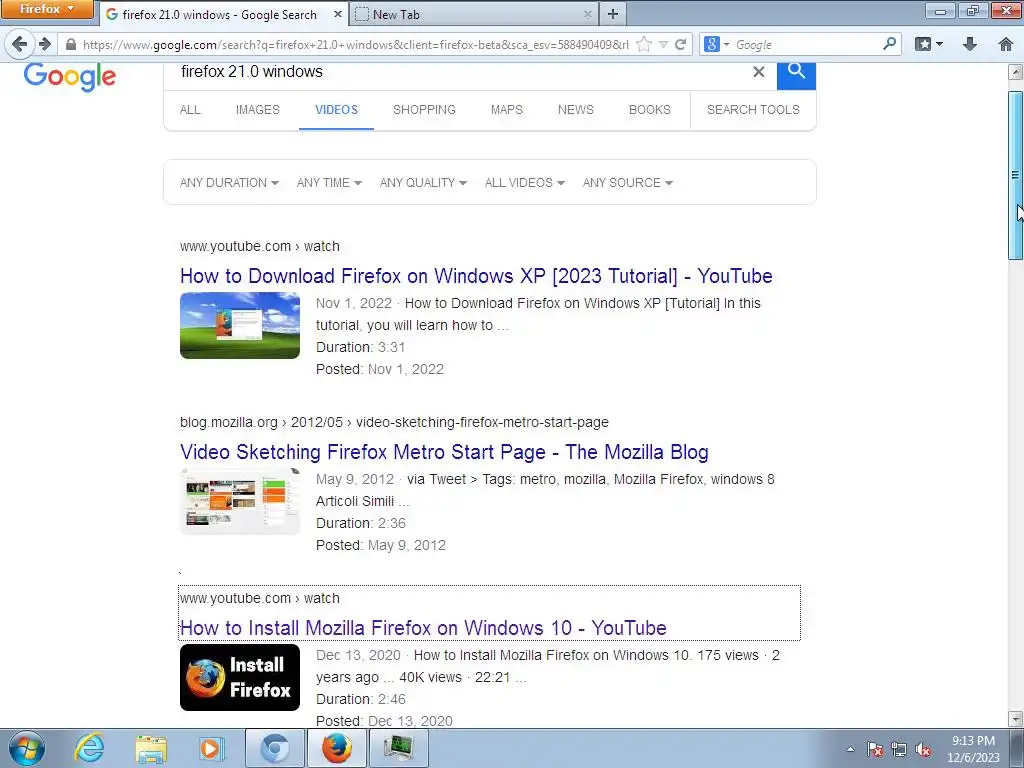Viewport: 1024px width, 768px height.
Task: Restore down the Firefox window
Action: click(x=973, y=10)
